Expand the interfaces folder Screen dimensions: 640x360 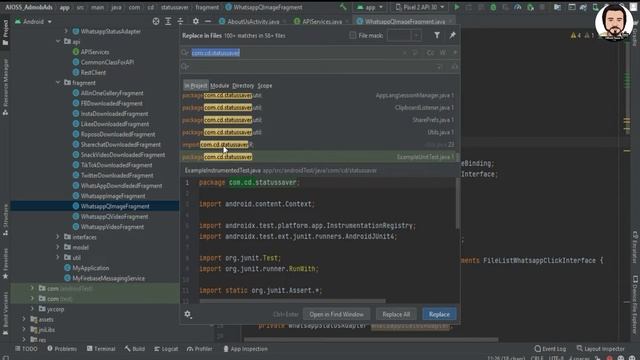[x=58, y=237]
